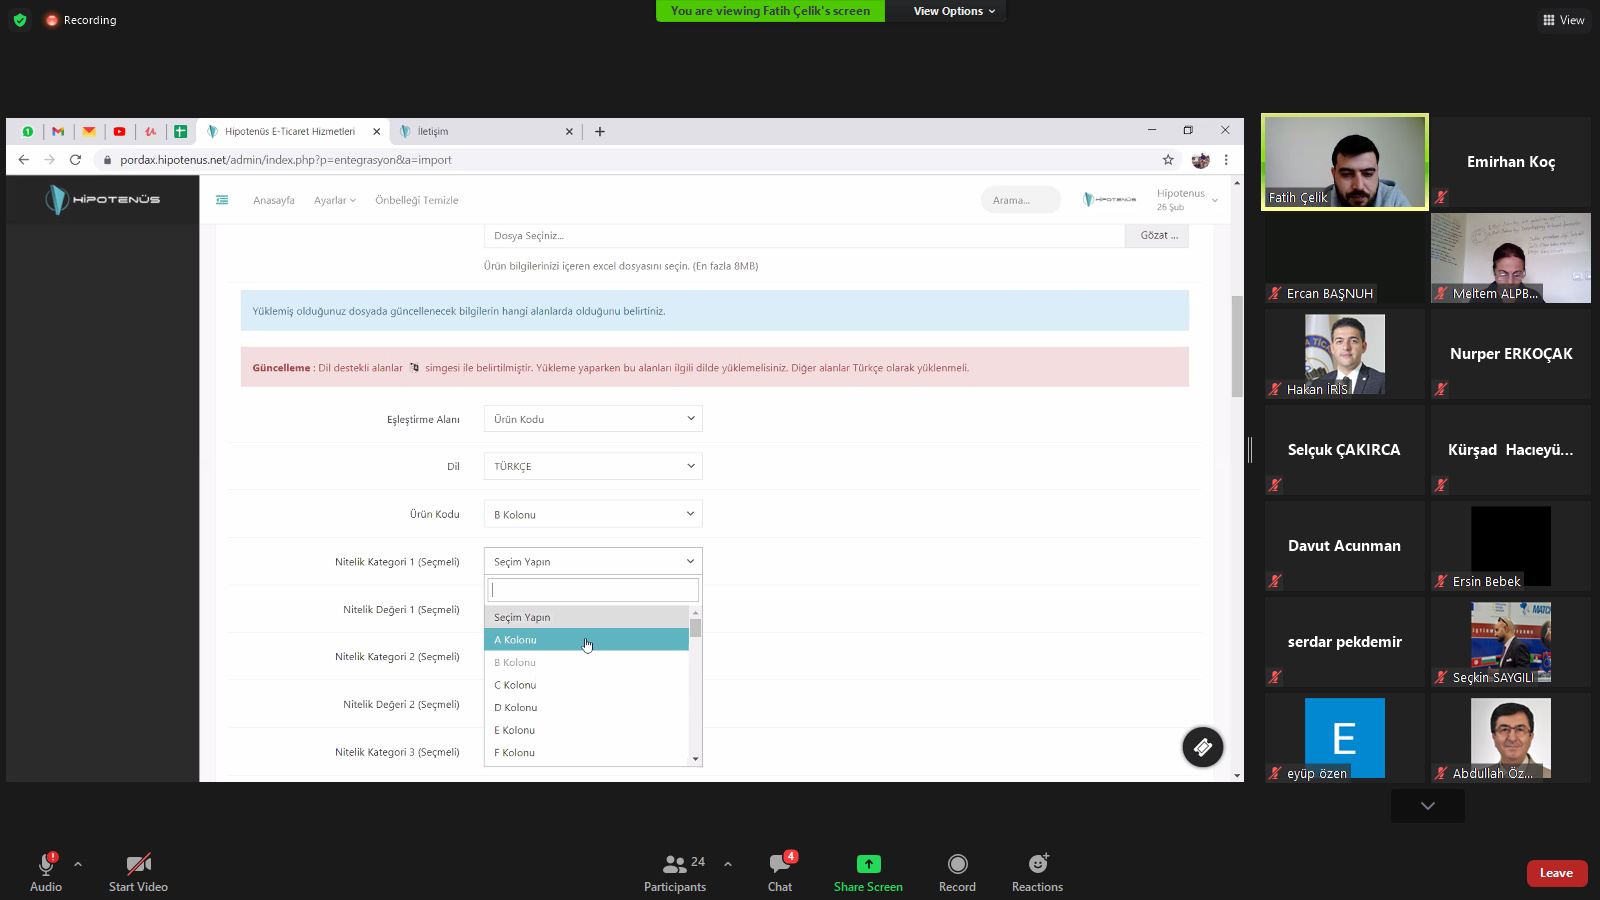Reload the browser page
The height and width of the screenshot is (900, 1600).
coord(75,160)
